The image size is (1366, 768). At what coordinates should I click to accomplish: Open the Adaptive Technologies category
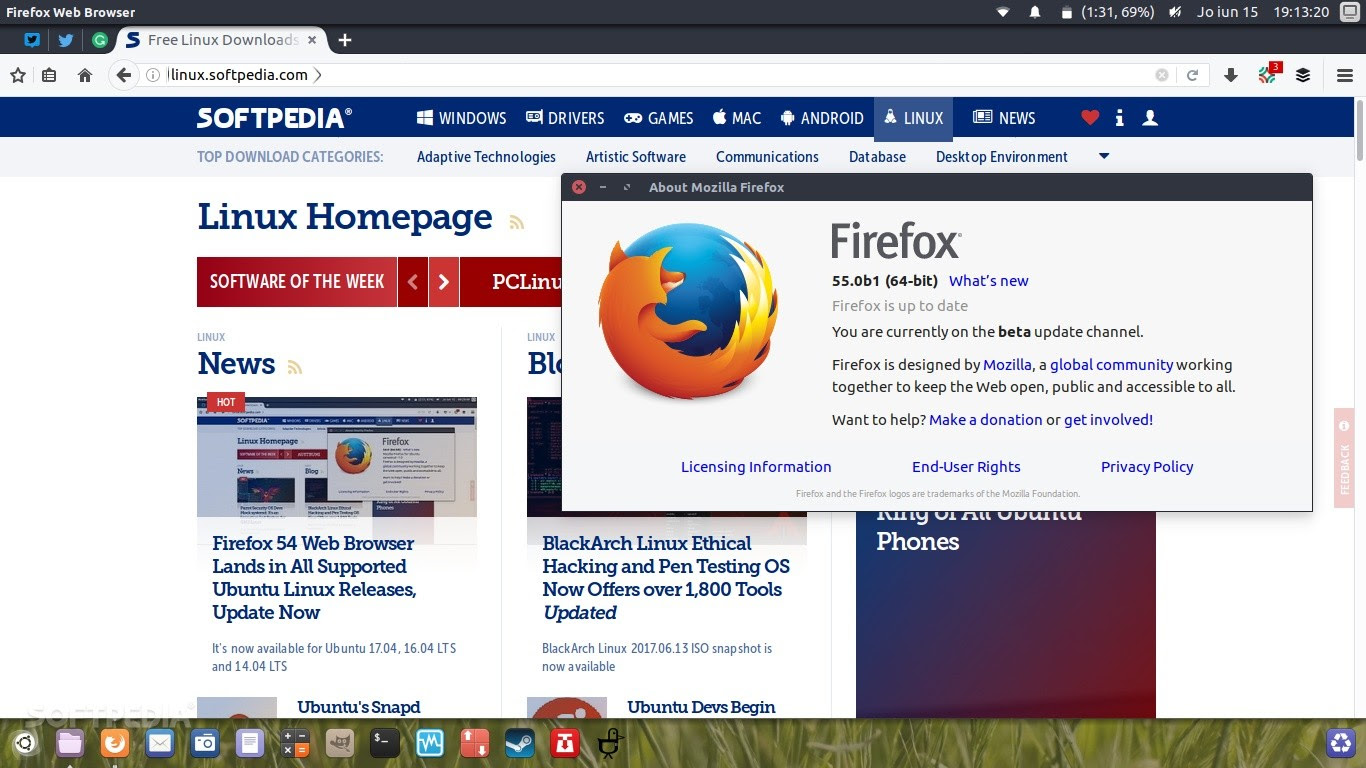486,157
